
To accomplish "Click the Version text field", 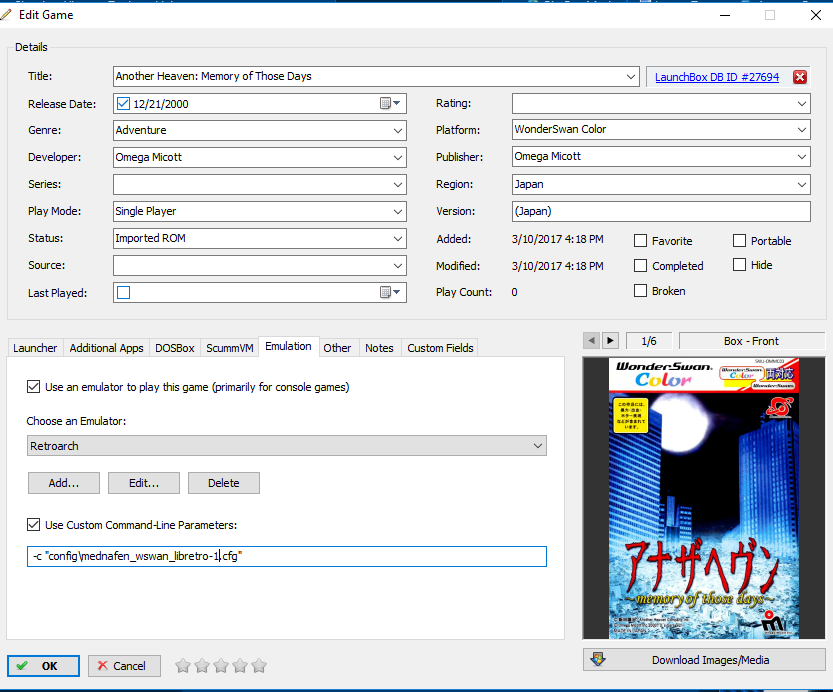I will [661, 211].
